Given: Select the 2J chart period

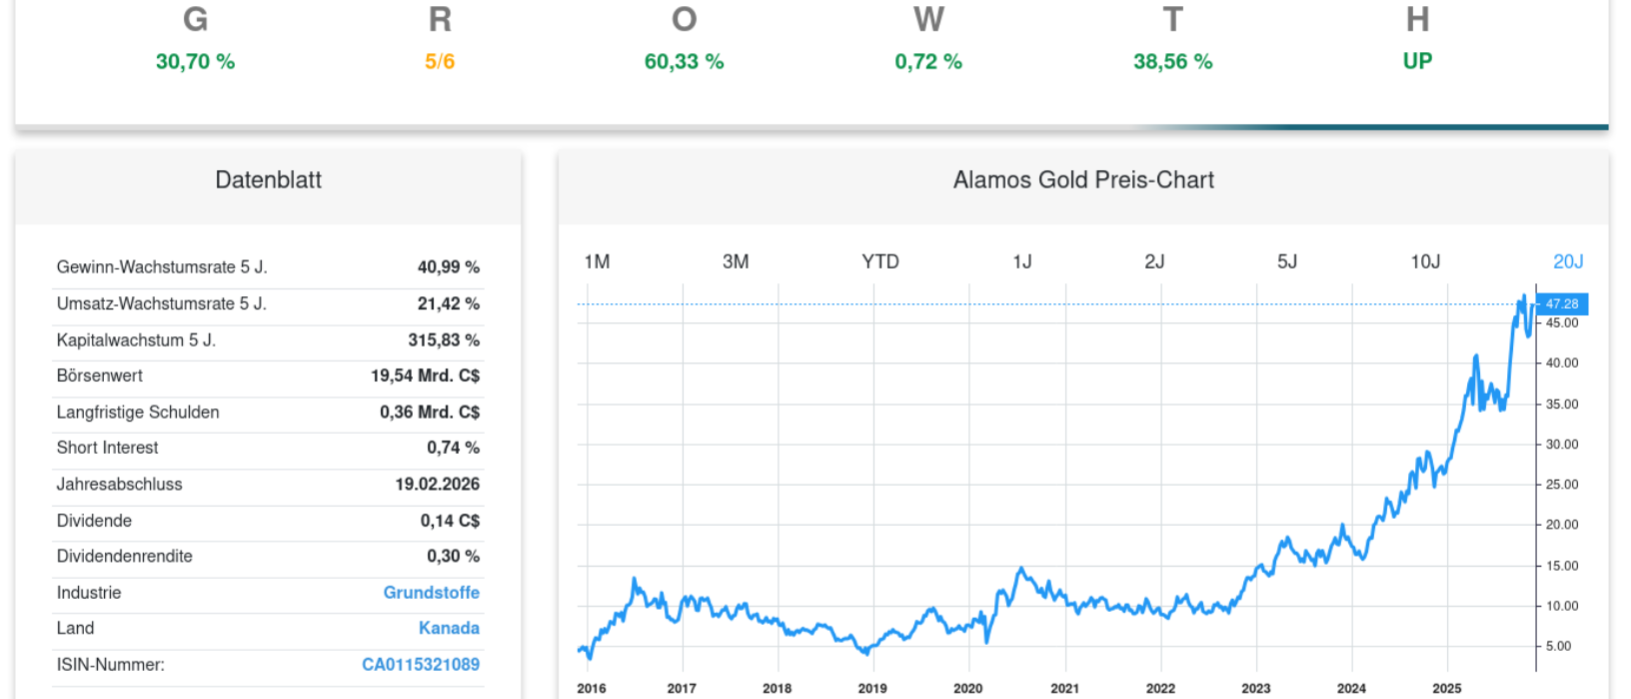Looking at the screenshot, I should (1155, 261).
